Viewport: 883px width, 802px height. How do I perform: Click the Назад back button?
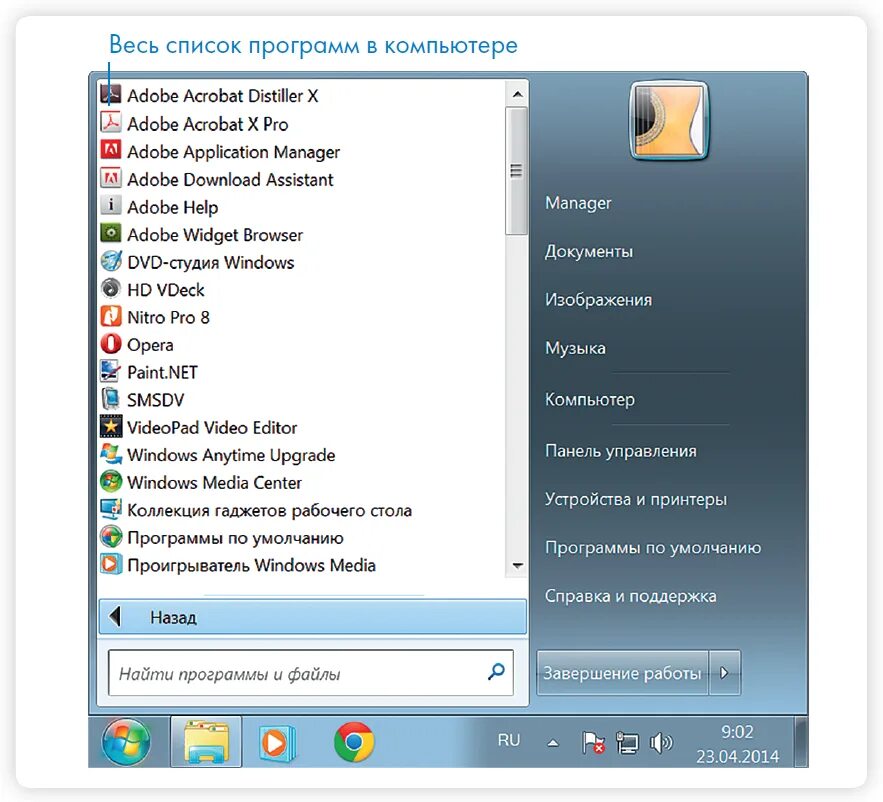313,617
